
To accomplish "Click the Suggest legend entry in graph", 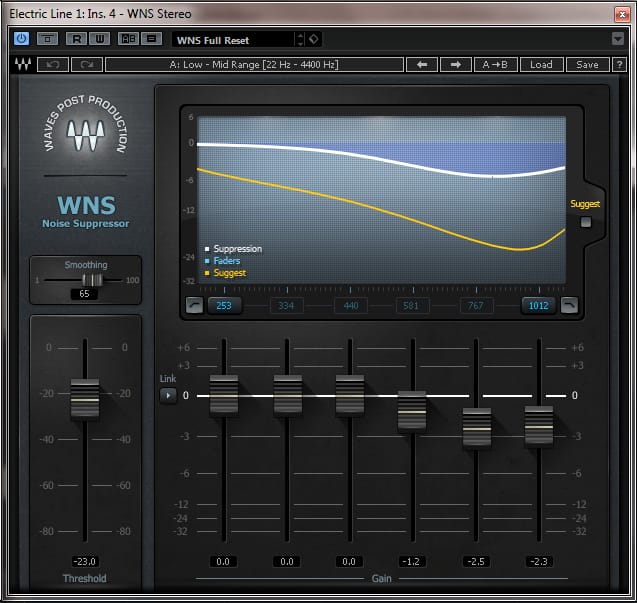I will (x=225, y=273).
